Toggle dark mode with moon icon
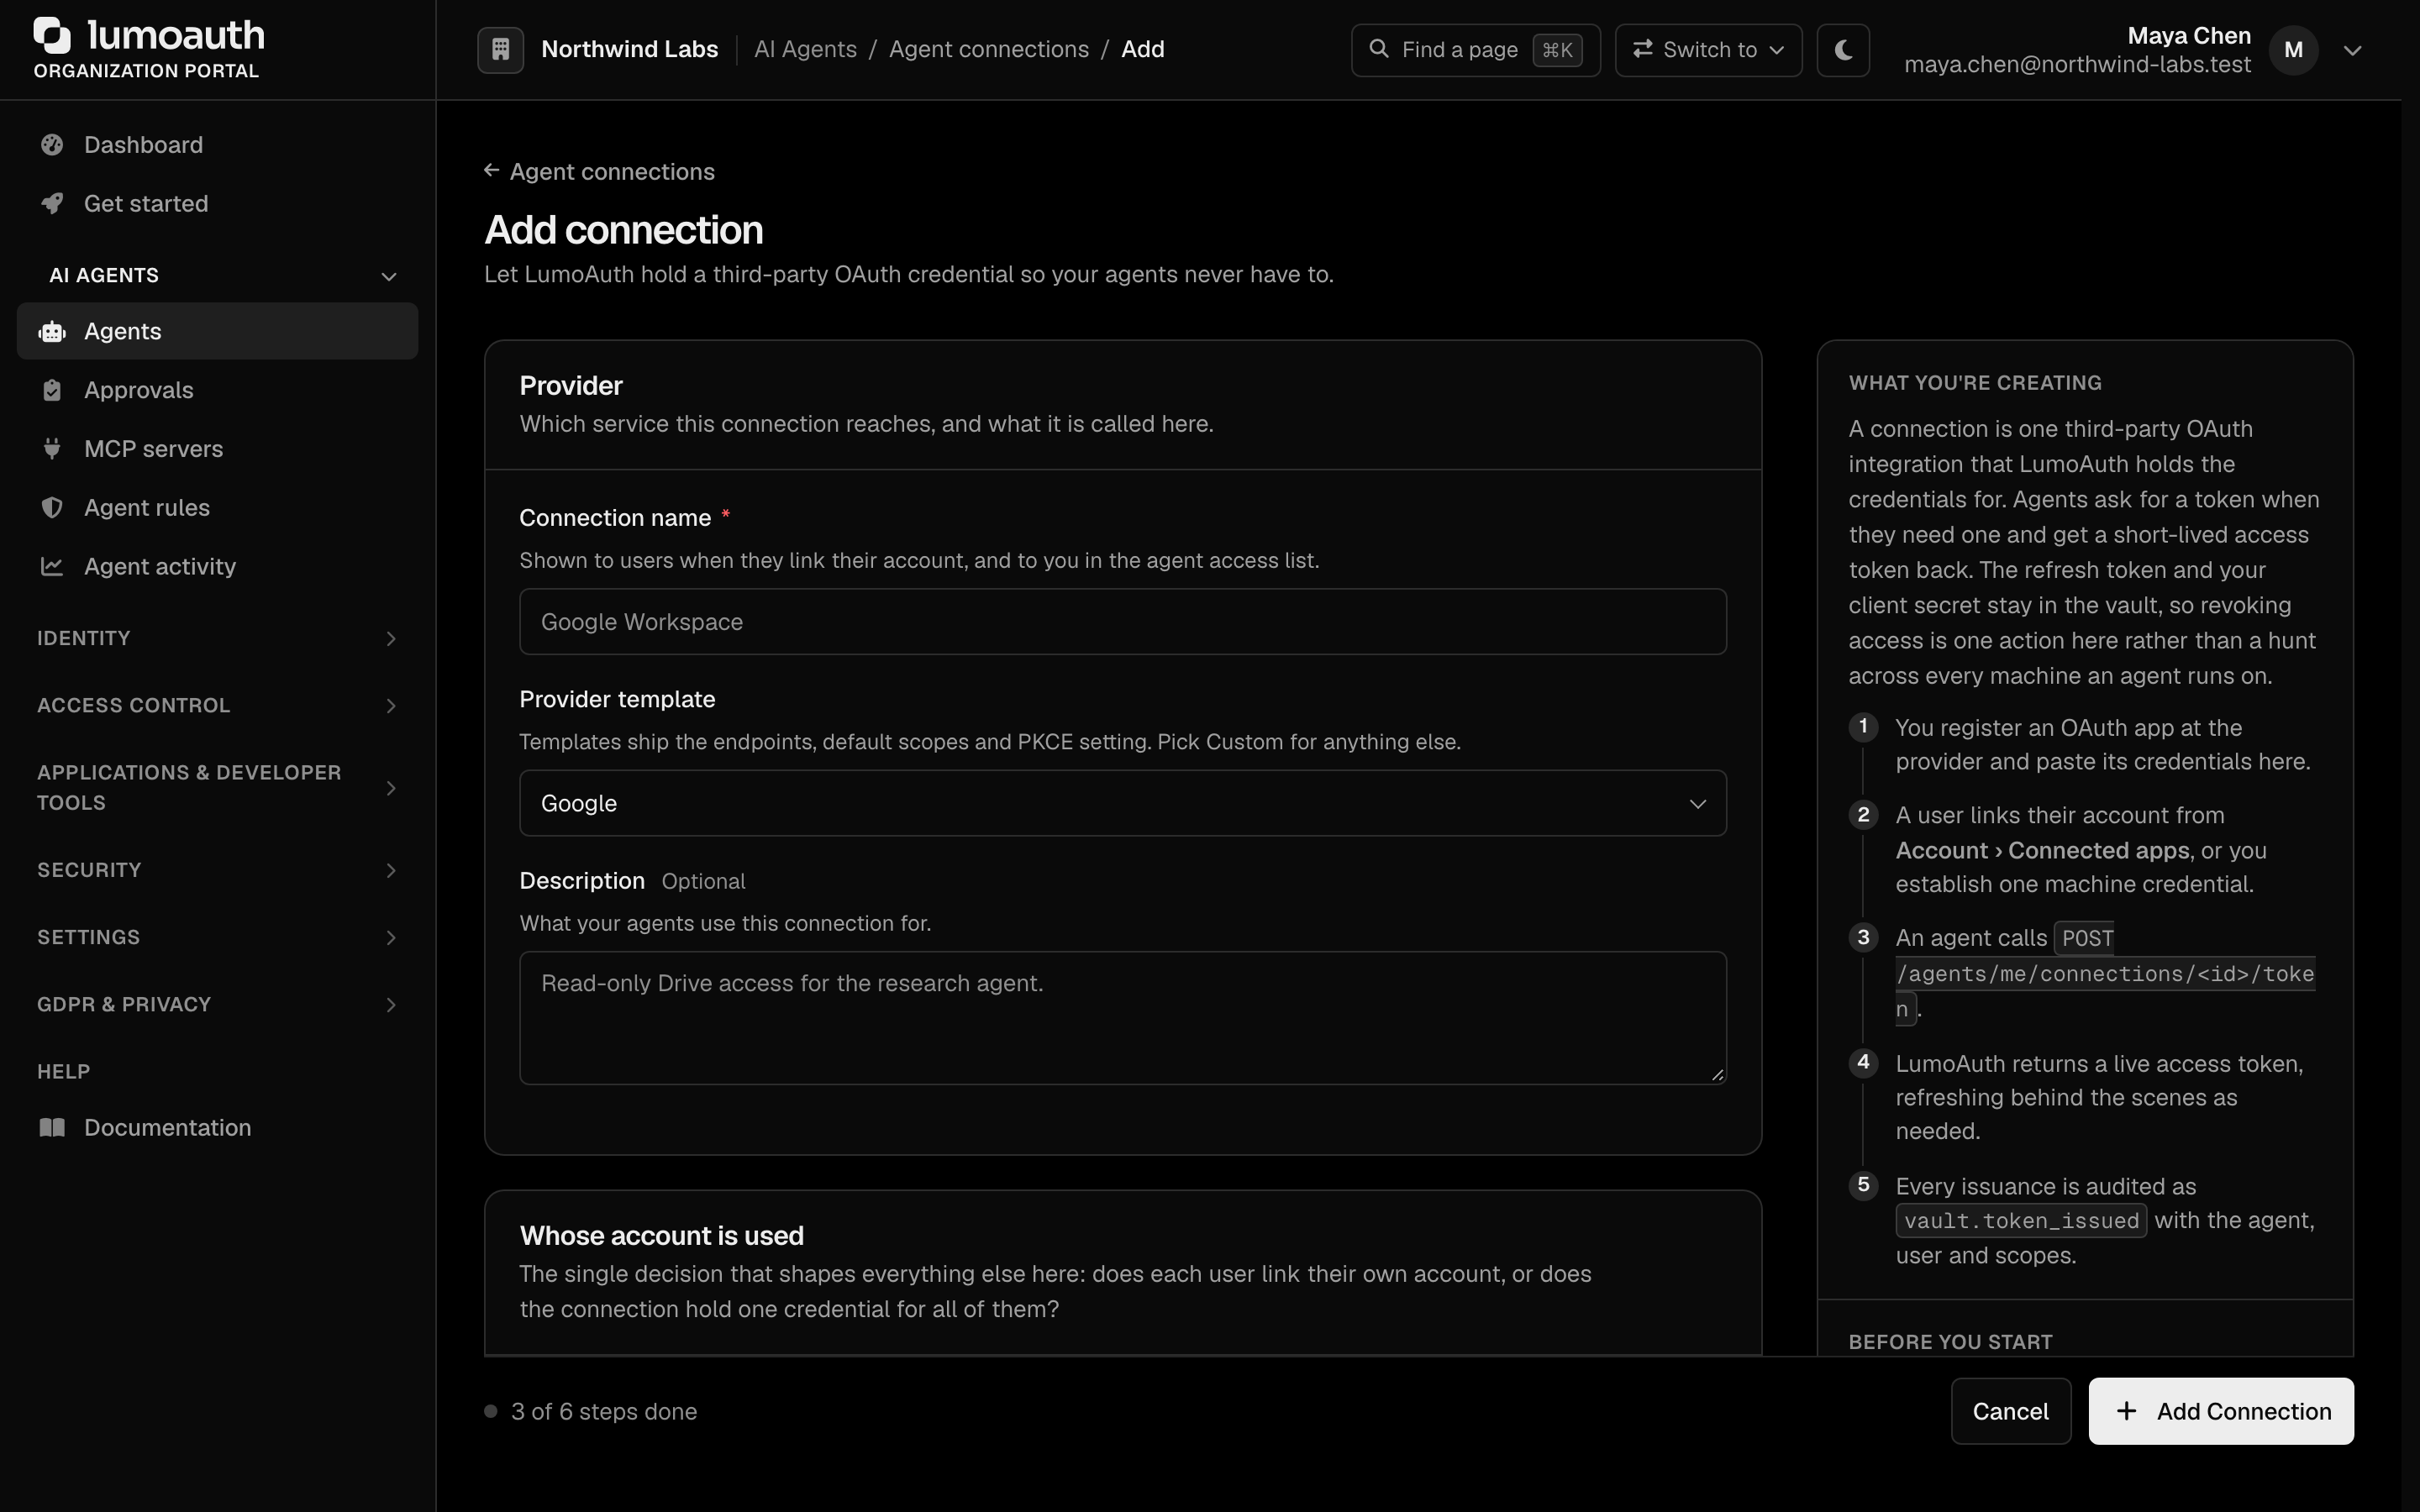2420x1512 pixels. [x=1843, y=49]
